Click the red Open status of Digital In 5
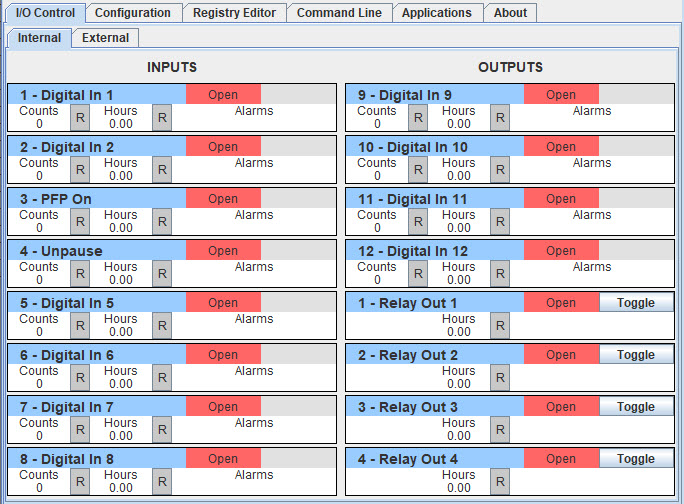The image size is (684, 504). click(223, 302)
